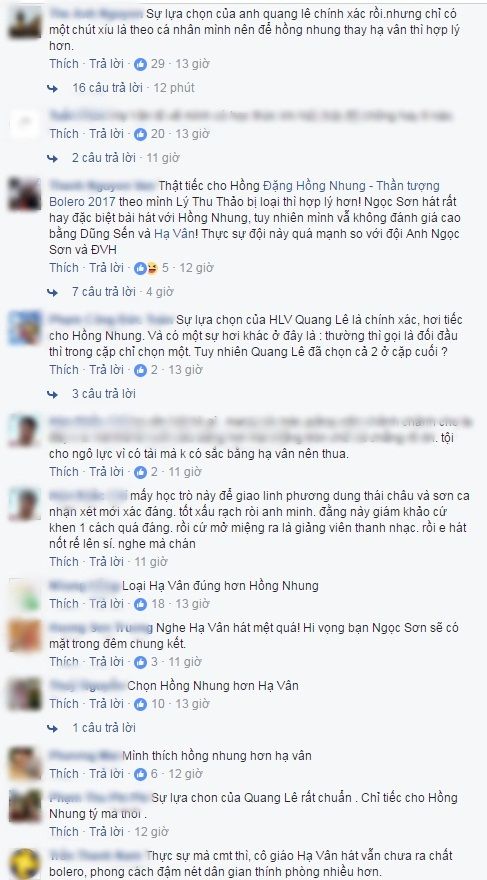
Task: Expand the '7 câu trả lời' replies thread
Action: tap(104, 292)
